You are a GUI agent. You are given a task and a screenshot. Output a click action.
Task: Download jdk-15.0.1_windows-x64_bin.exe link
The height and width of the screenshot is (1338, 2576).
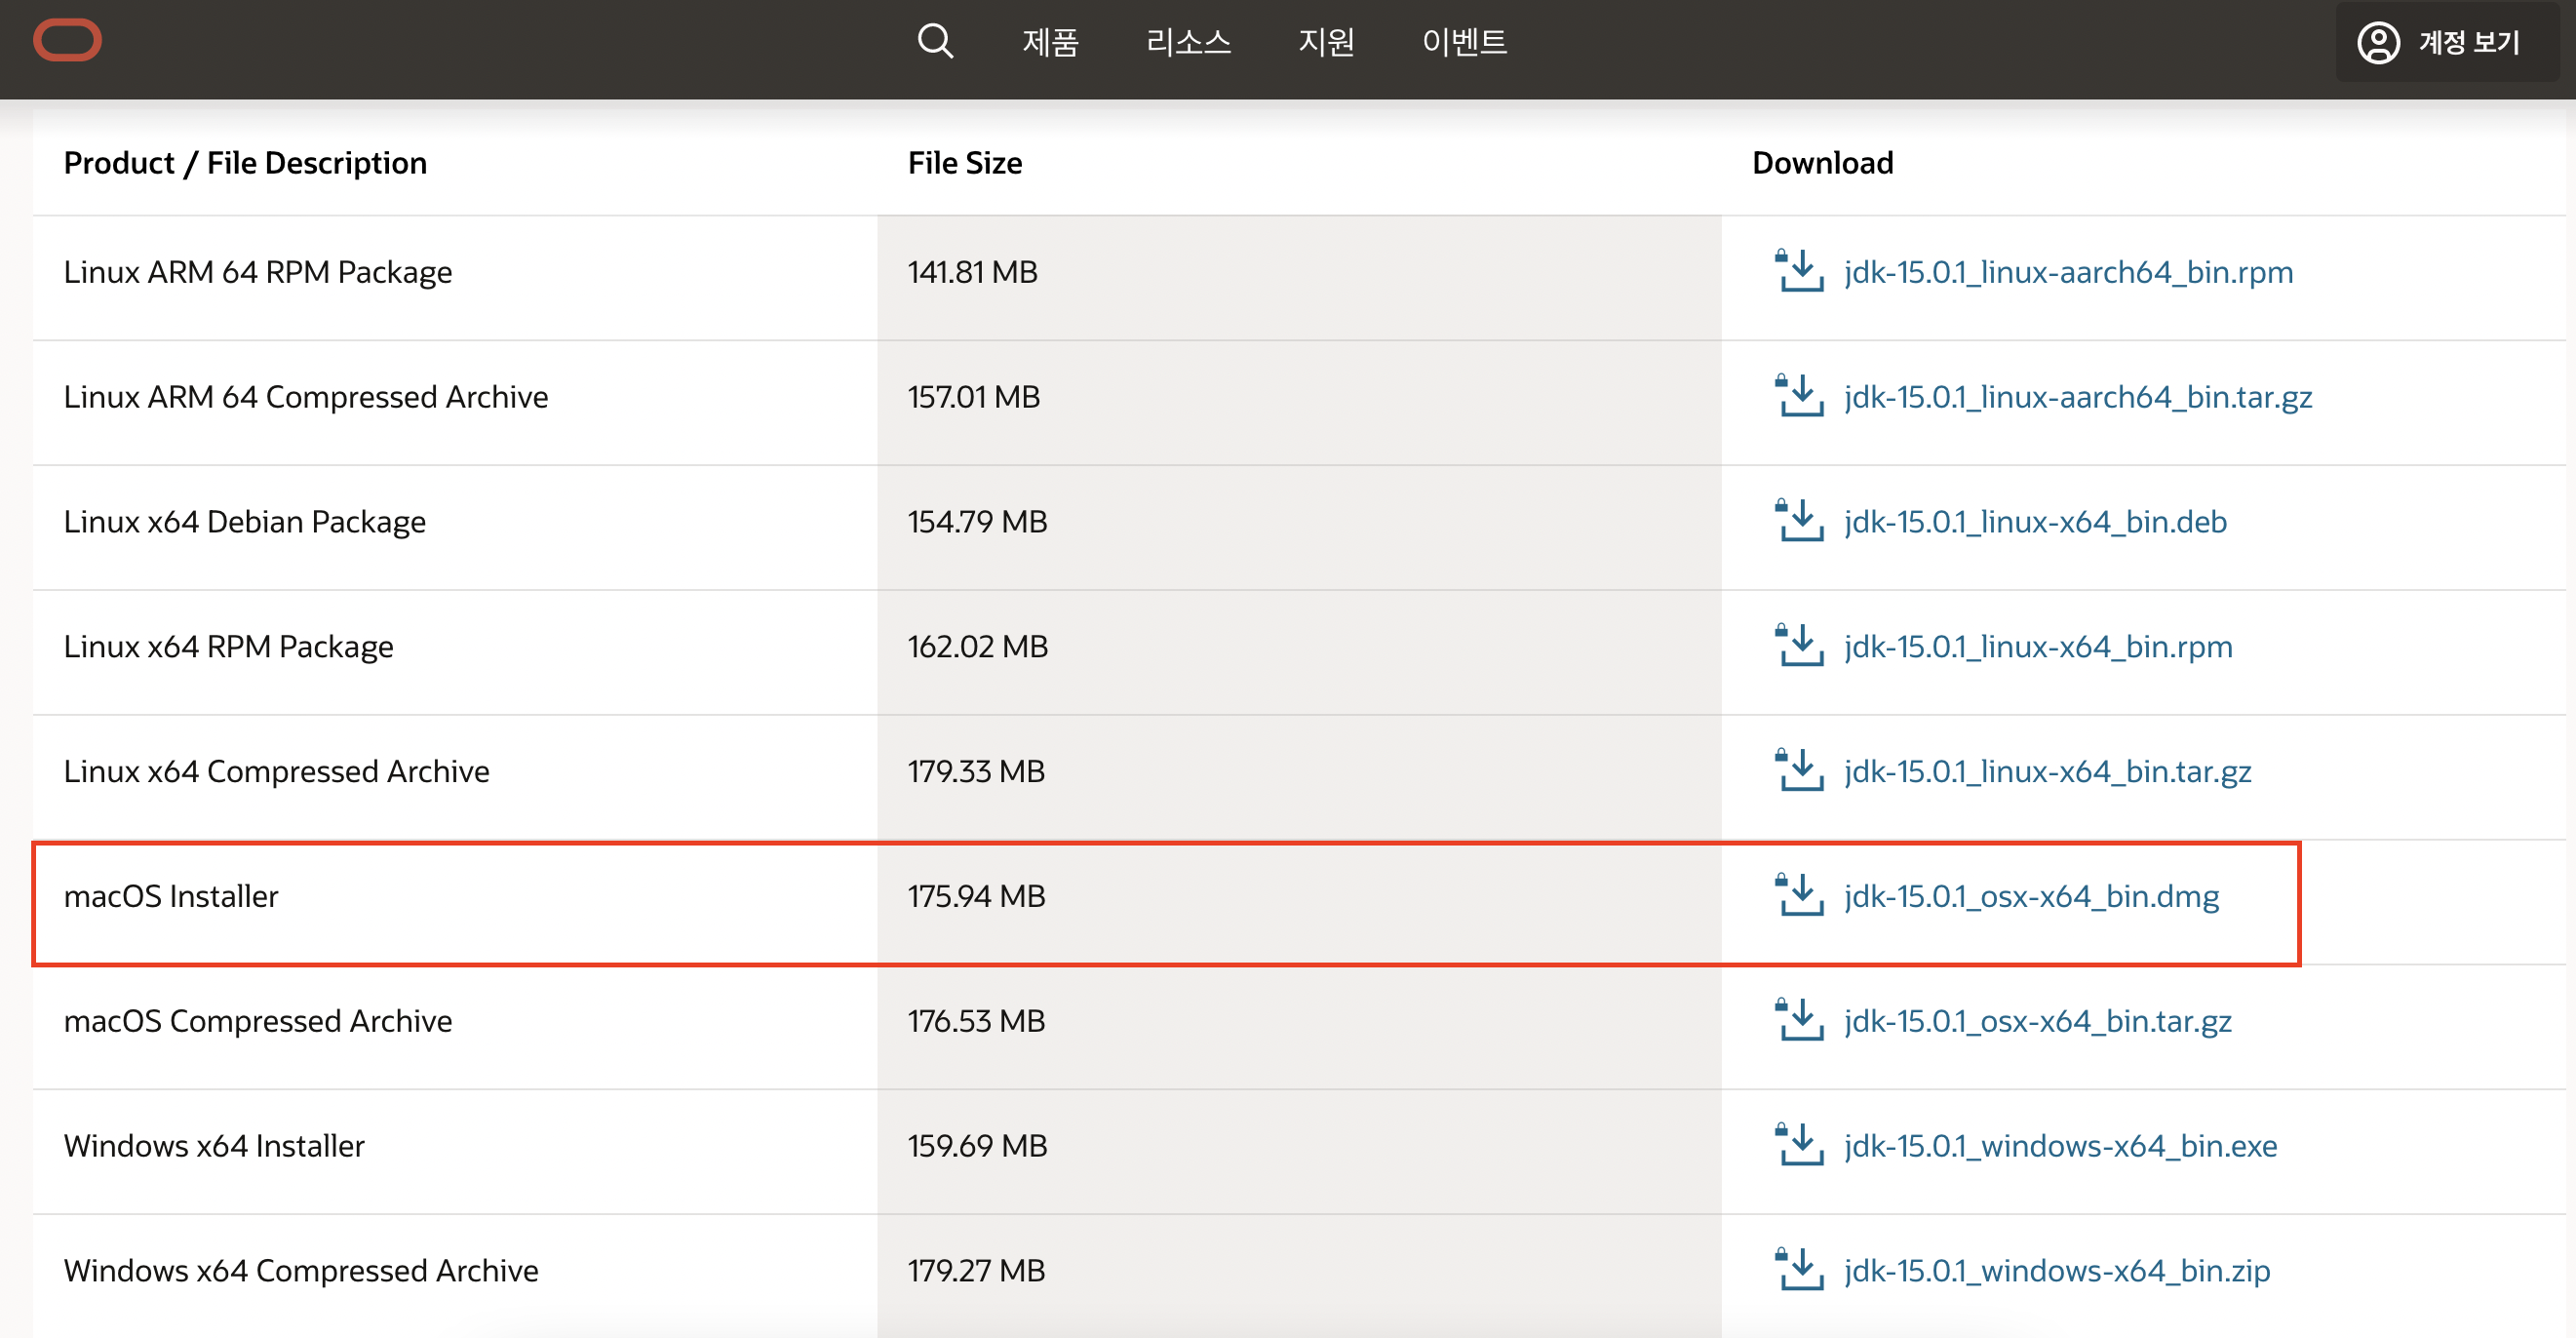click(x=2060, y=1145)
